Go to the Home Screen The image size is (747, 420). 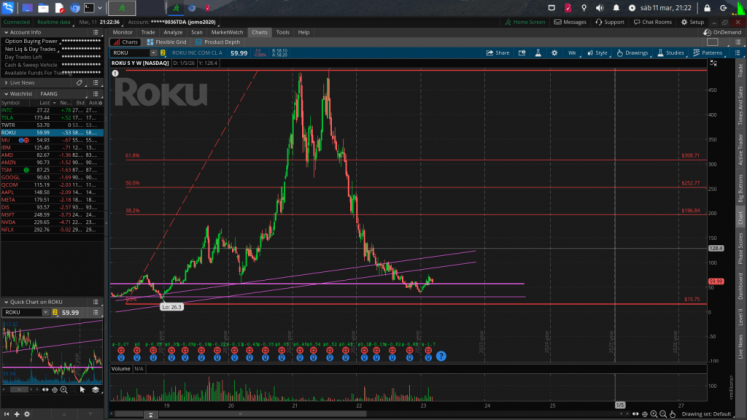coord(525,22)
